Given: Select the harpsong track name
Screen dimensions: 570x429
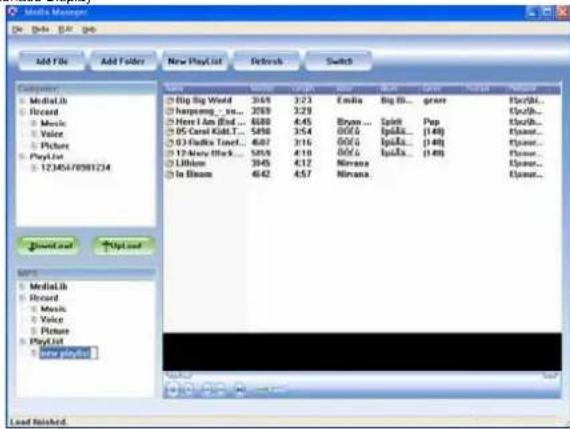Looking at the screenshot, I should click(x=210, y=111).
